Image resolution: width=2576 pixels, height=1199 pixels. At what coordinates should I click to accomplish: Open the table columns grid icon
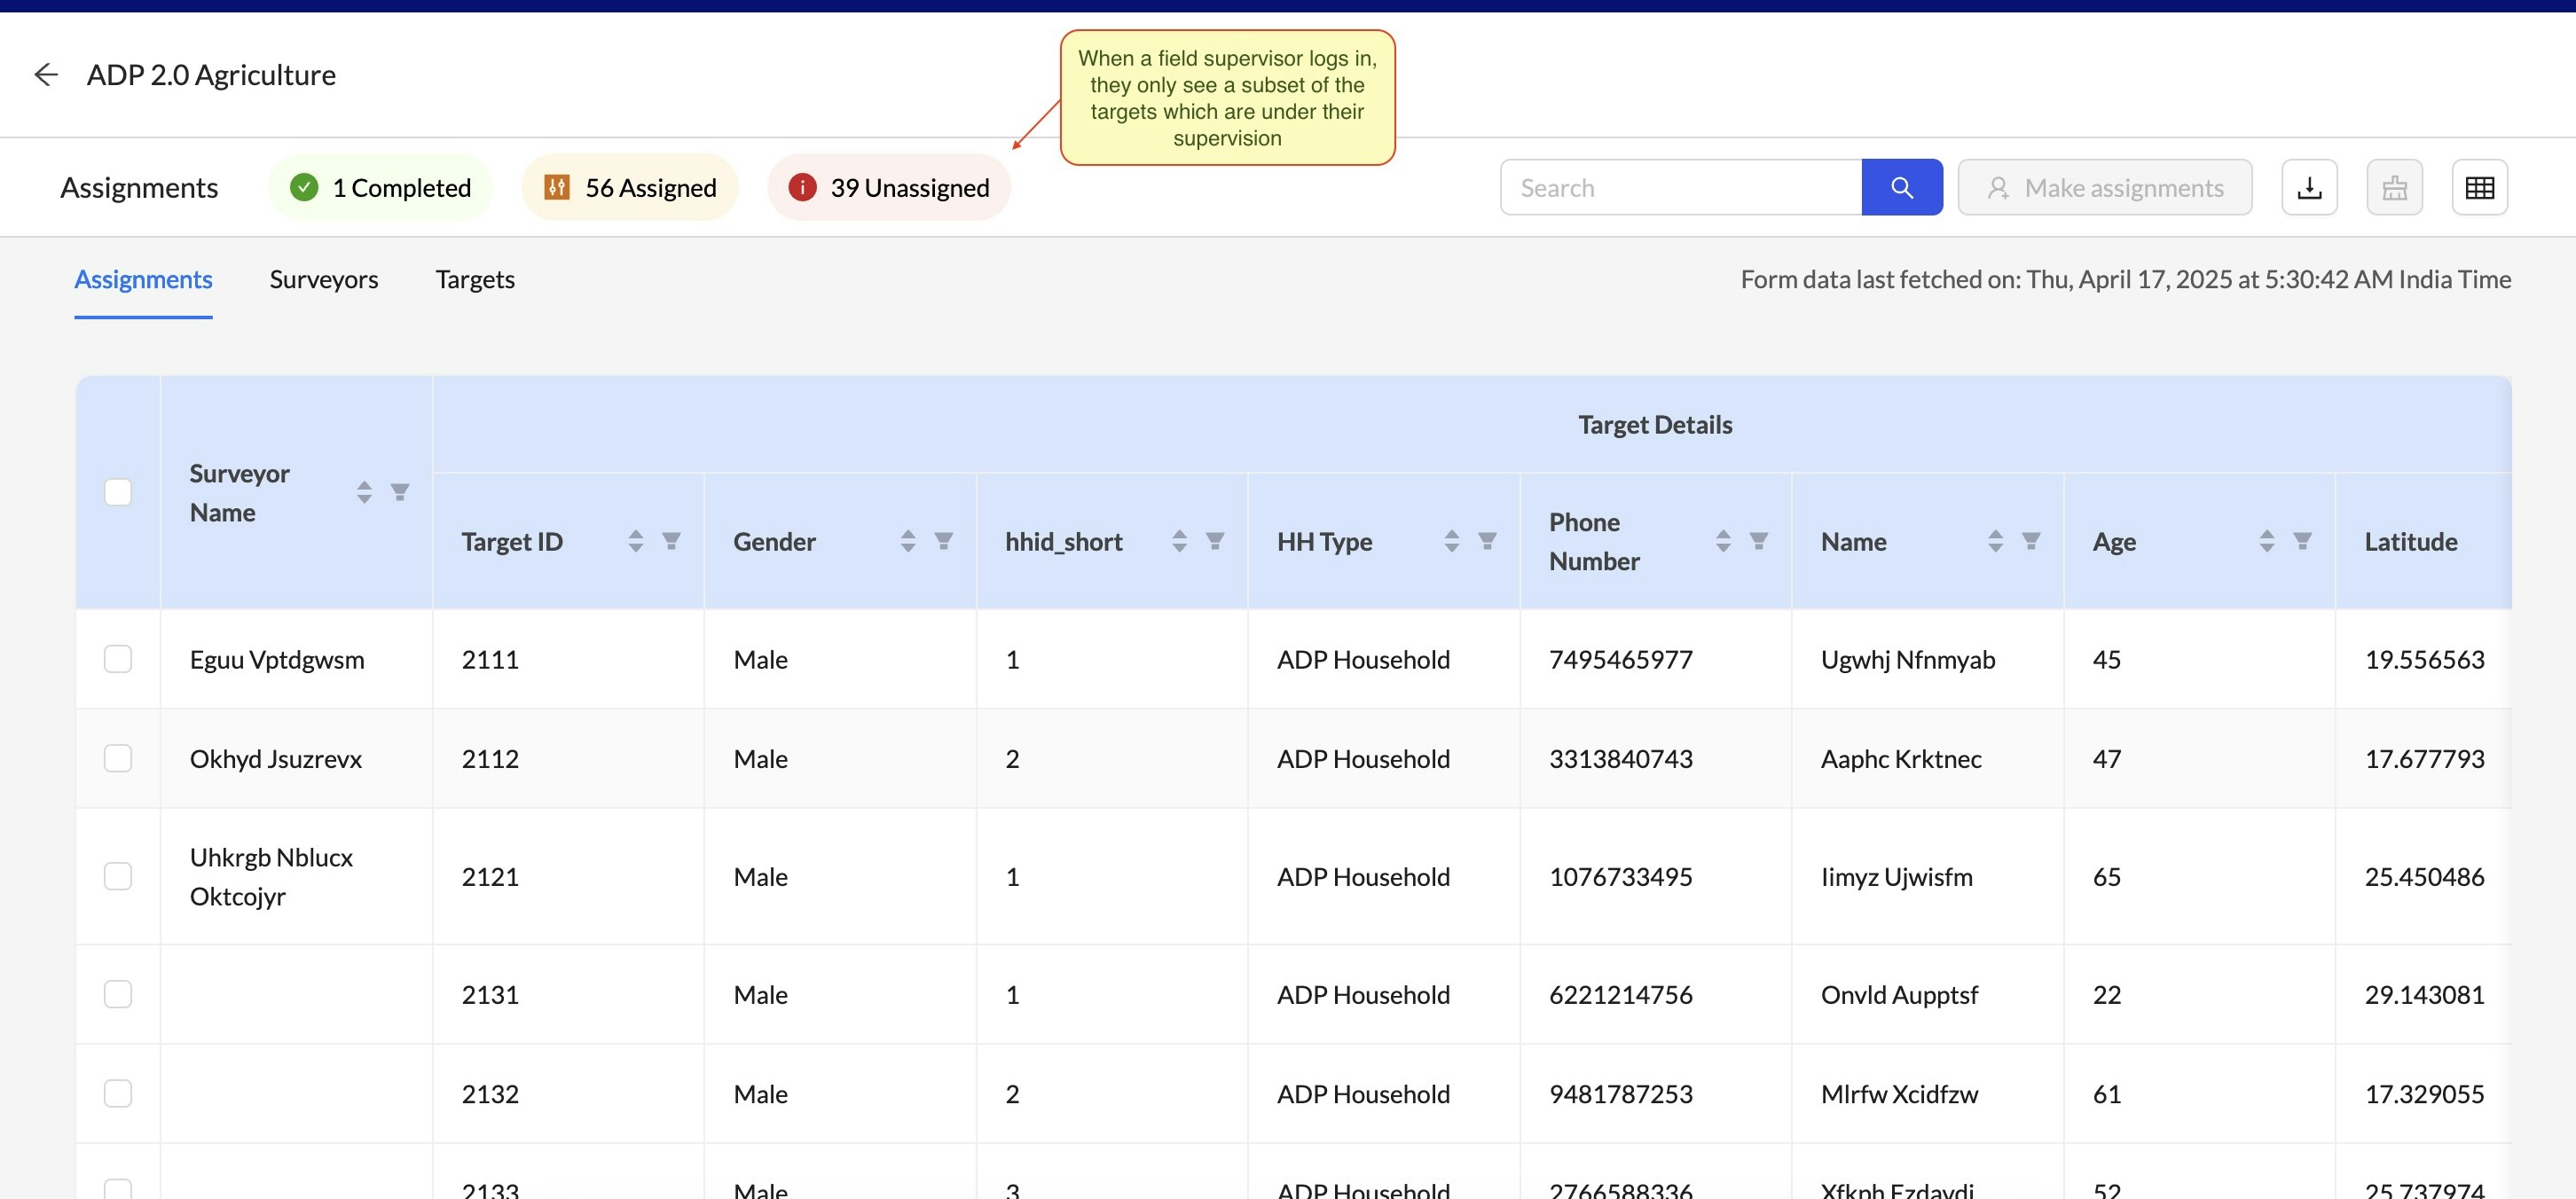tap(2479, 187)
